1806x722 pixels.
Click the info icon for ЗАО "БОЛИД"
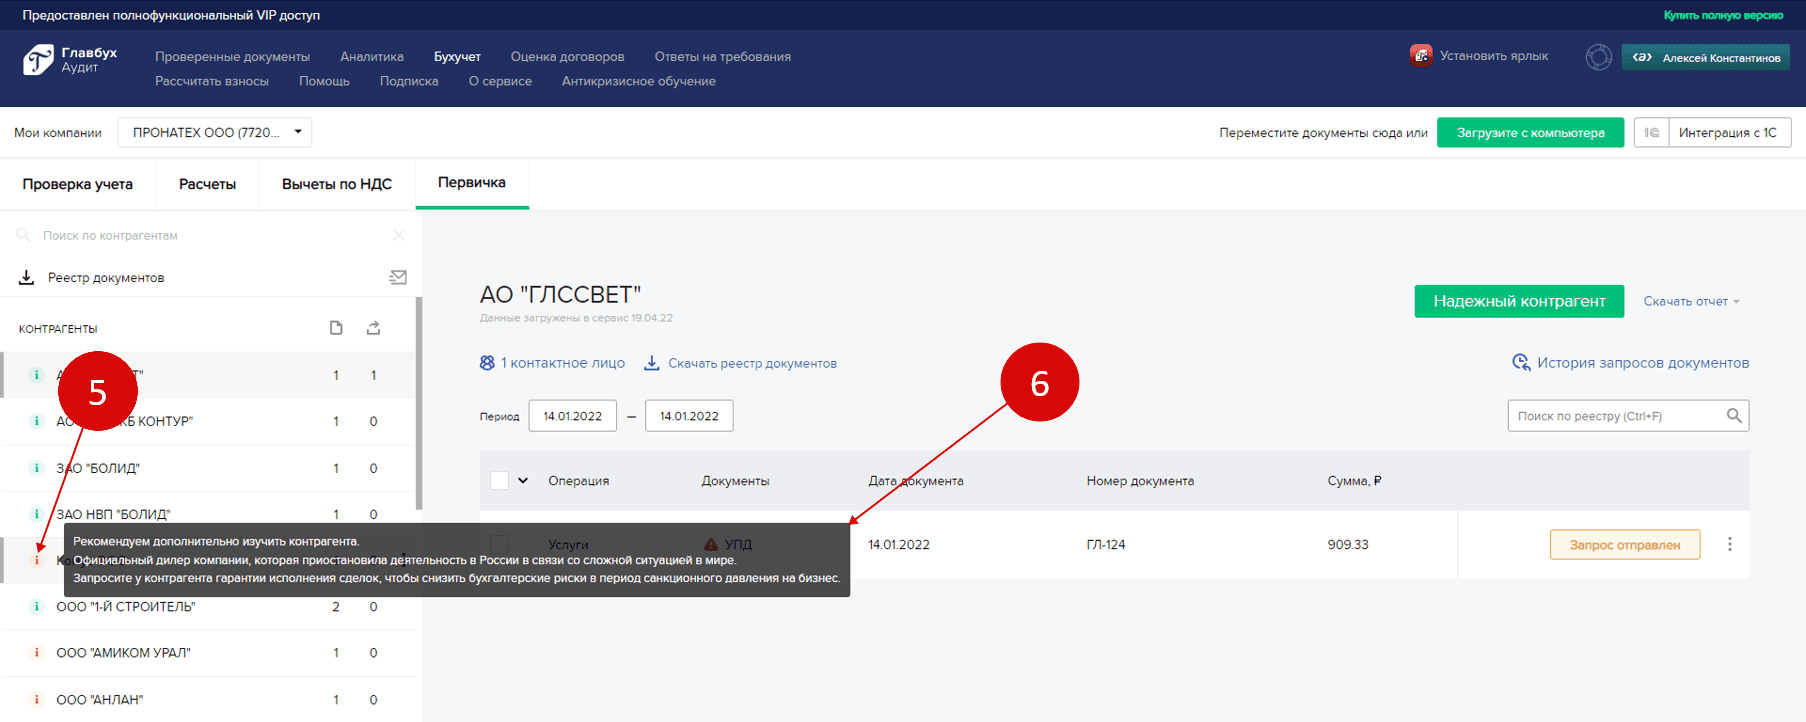click(37, 468)
